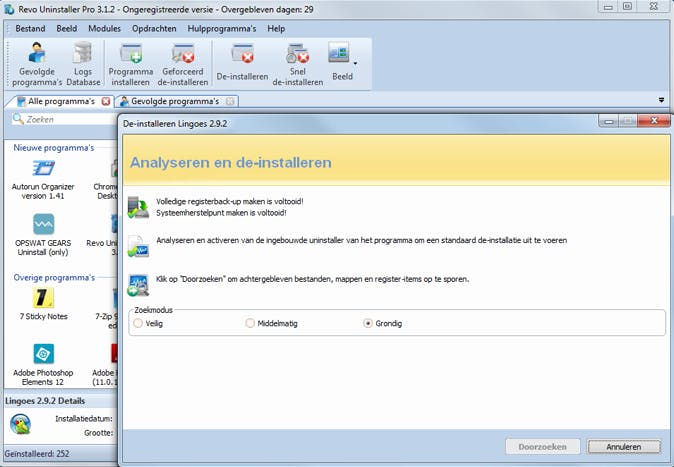674x467 pixels.
Task: Click the search magnifier icon in Zoeken
Action: click(x=18, y=119)
